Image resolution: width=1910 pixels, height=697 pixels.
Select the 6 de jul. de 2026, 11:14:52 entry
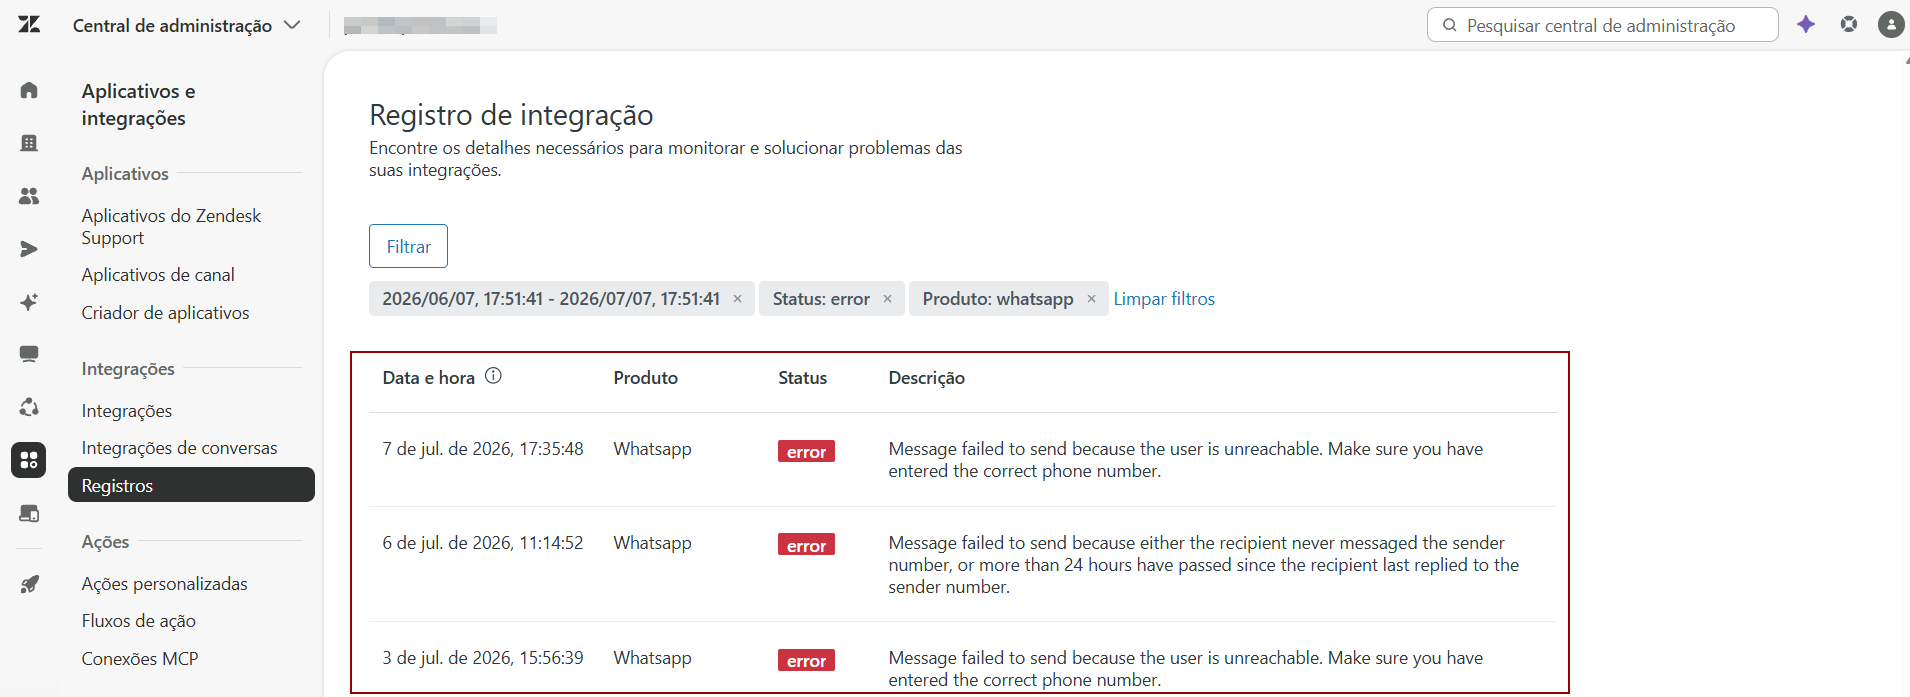482,543
